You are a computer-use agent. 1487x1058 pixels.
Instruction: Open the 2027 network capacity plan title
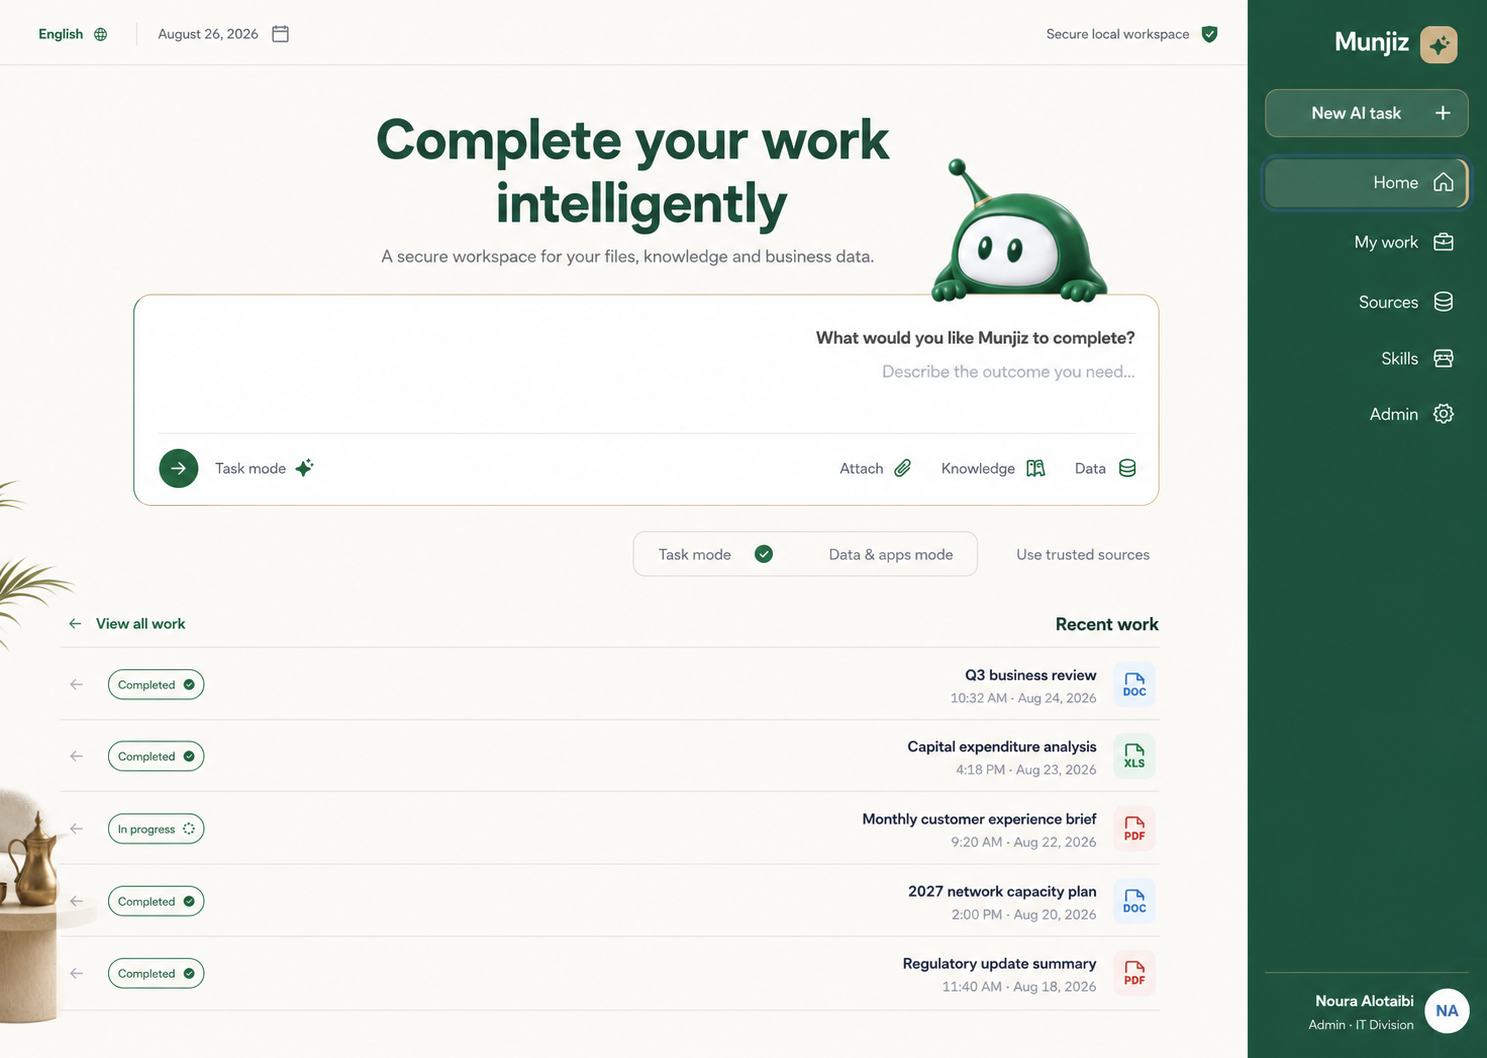1002,891
